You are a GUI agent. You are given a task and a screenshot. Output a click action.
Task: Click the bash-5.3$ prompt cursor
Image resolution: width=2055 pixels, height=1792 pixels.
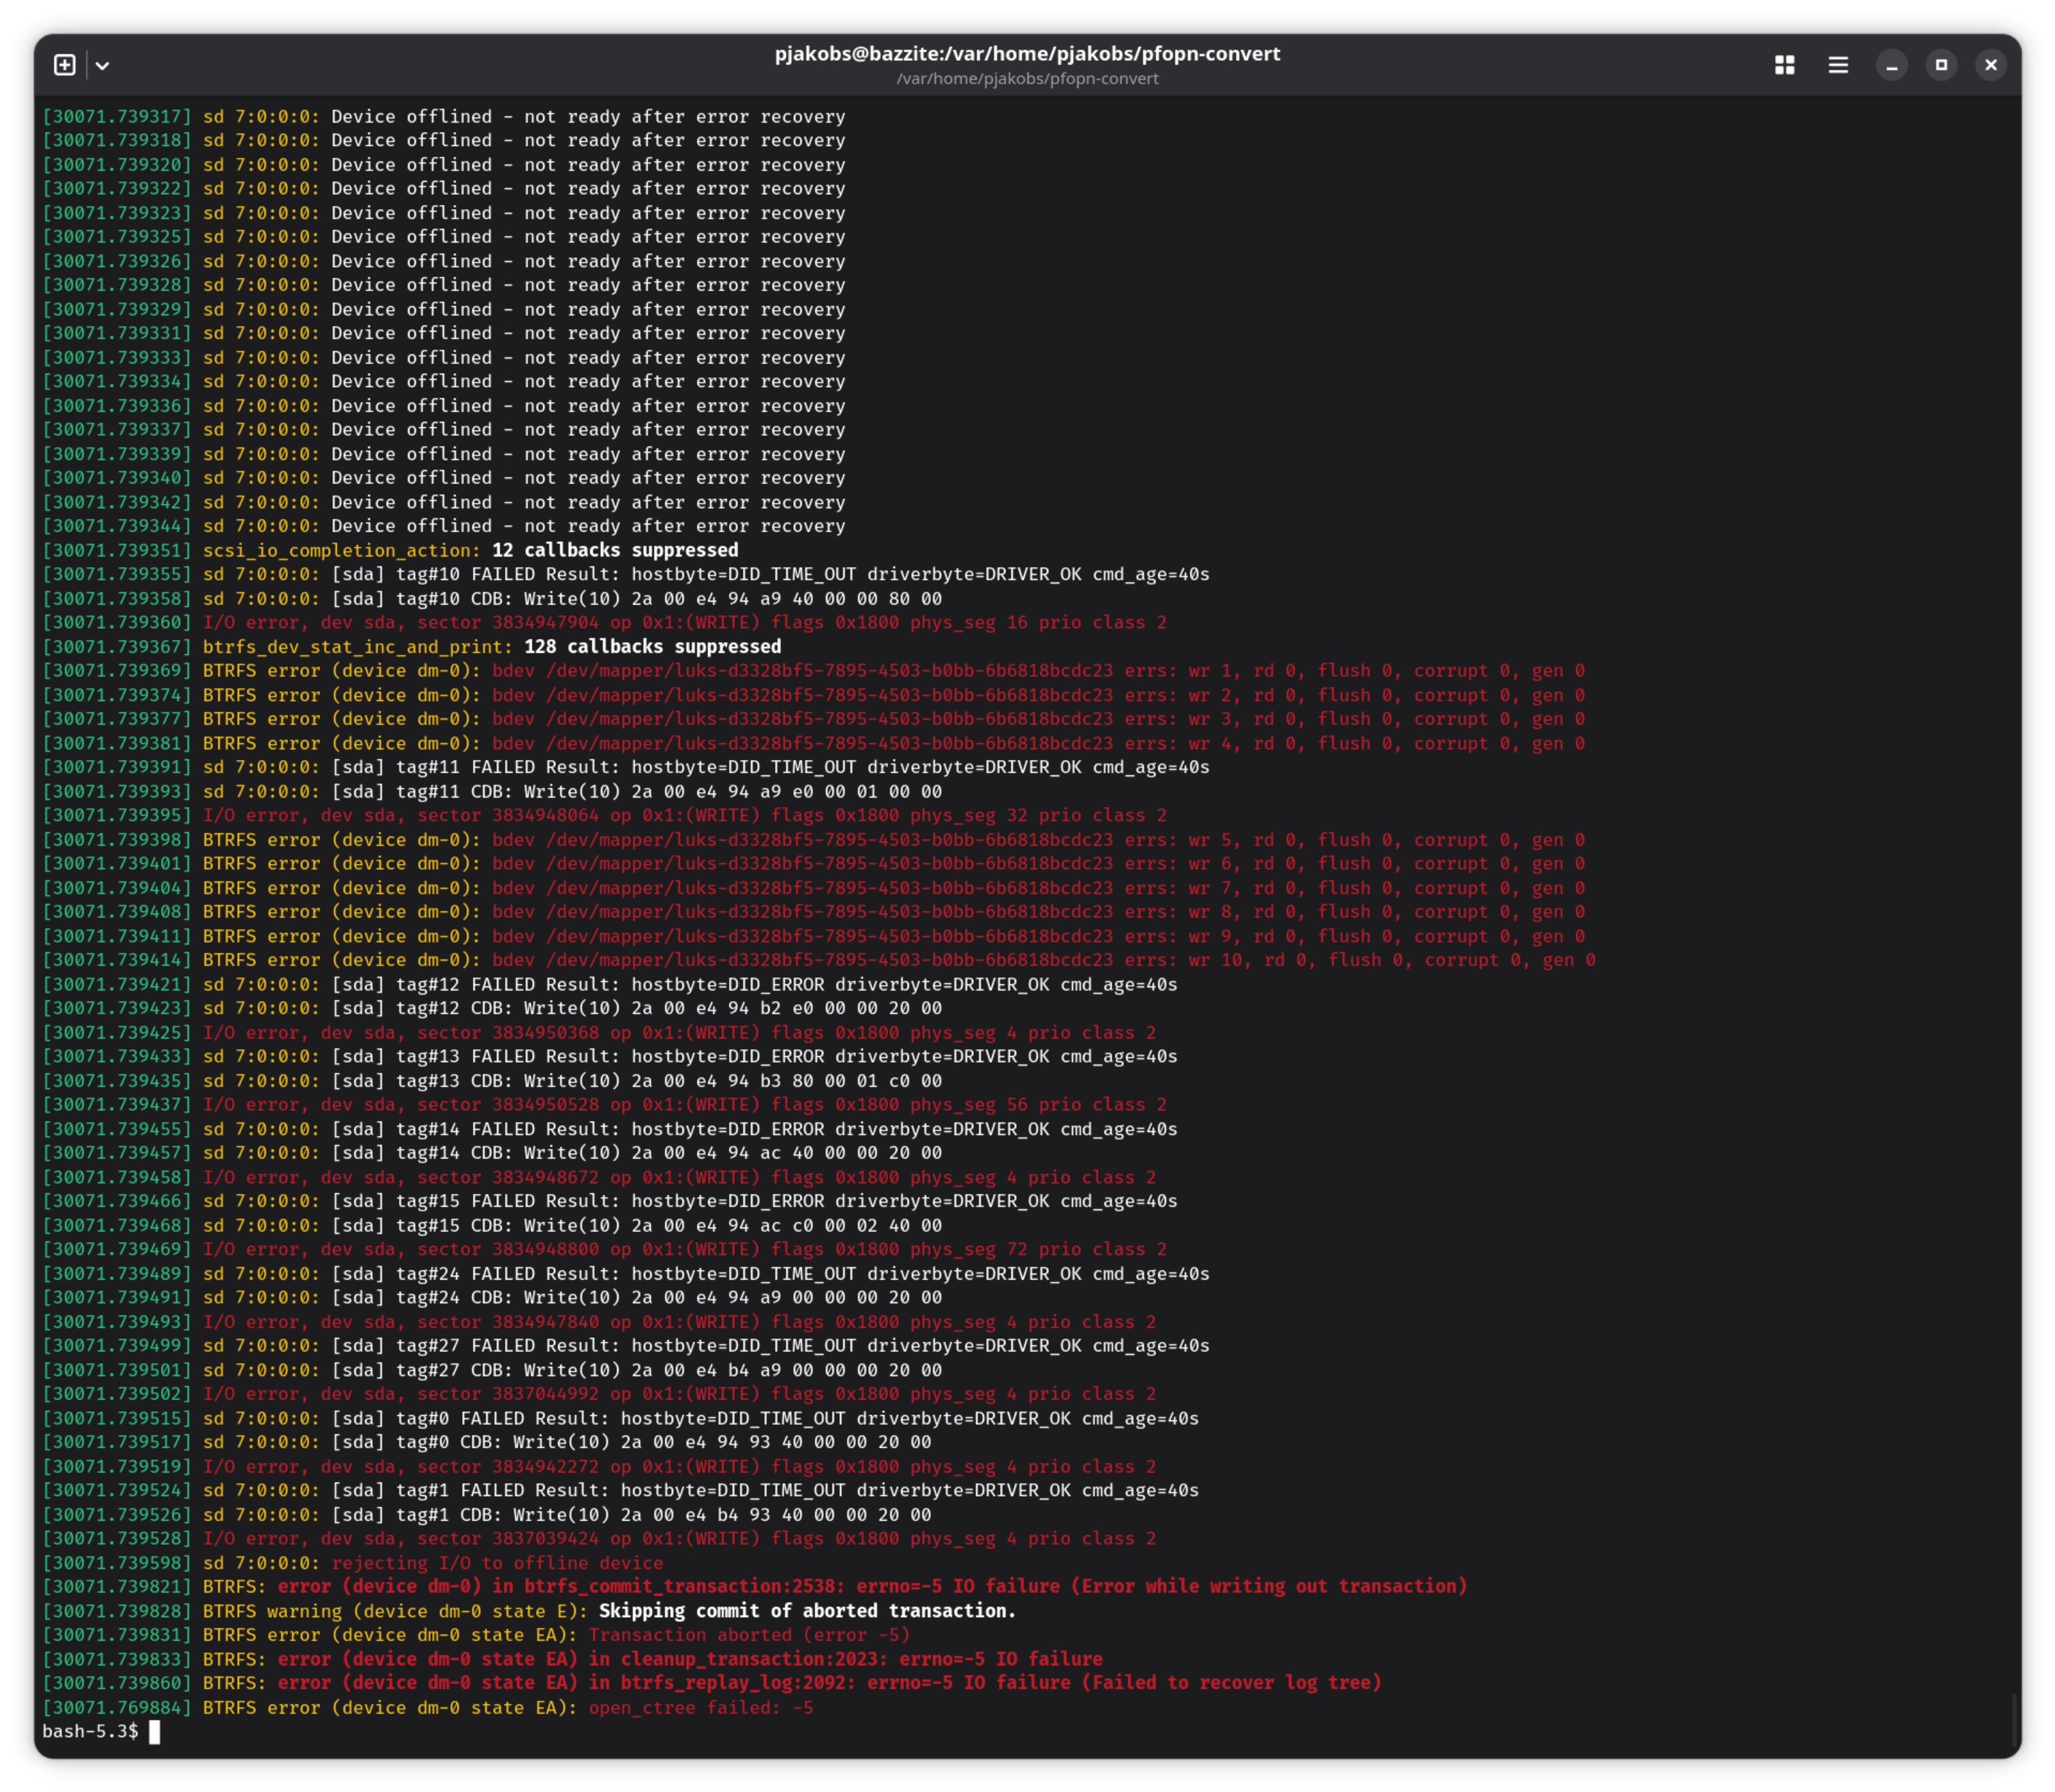click(154, 1732)
